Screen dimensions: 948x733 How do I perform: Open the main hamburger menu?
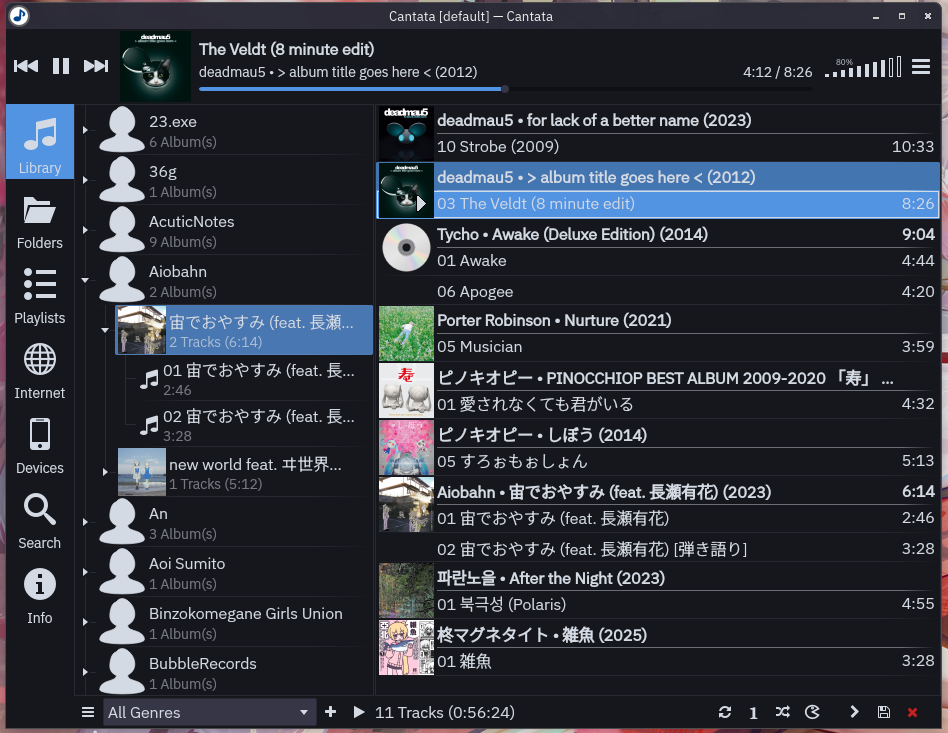click(921, 67)
